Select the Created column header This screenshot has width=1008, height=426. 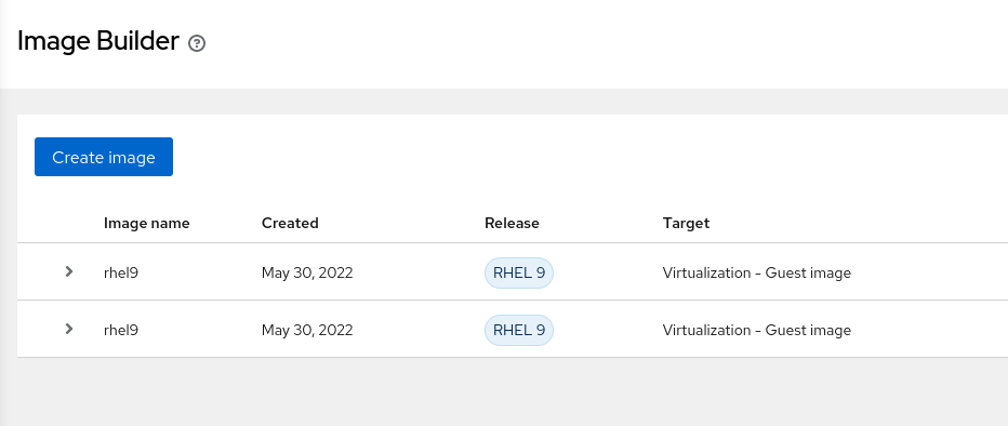290,223
